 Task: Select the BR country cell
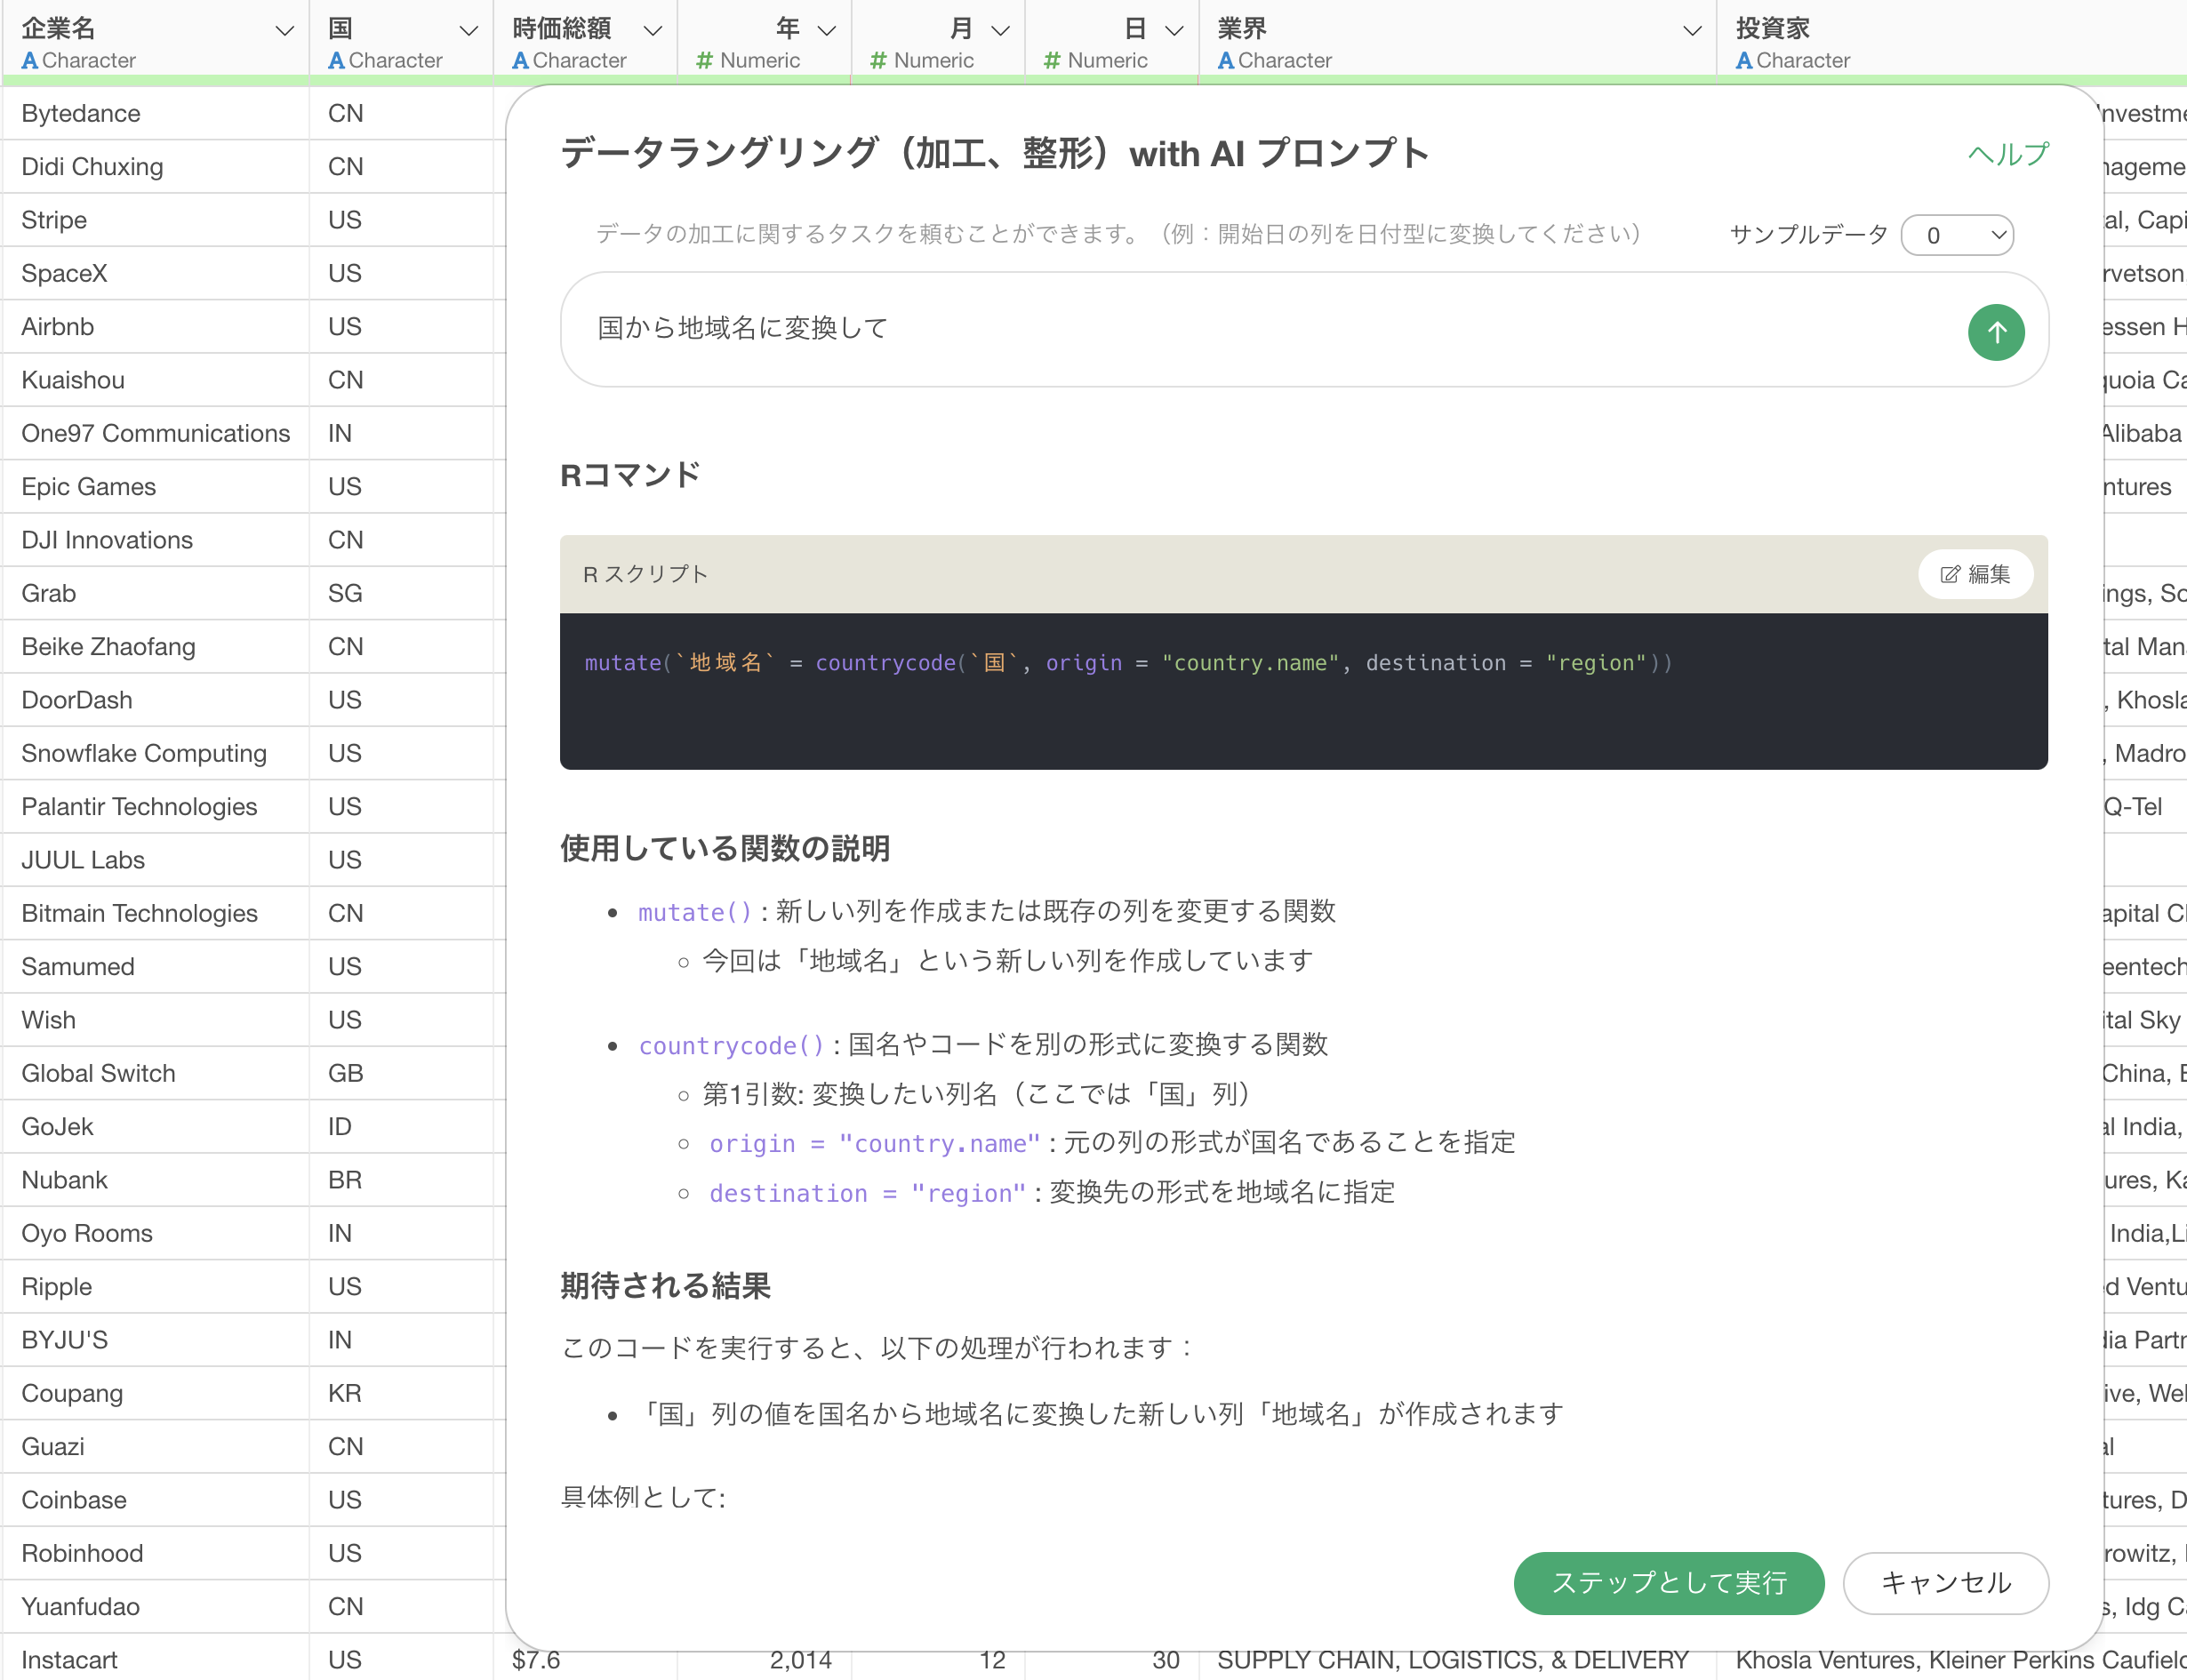coord(401,1180)
